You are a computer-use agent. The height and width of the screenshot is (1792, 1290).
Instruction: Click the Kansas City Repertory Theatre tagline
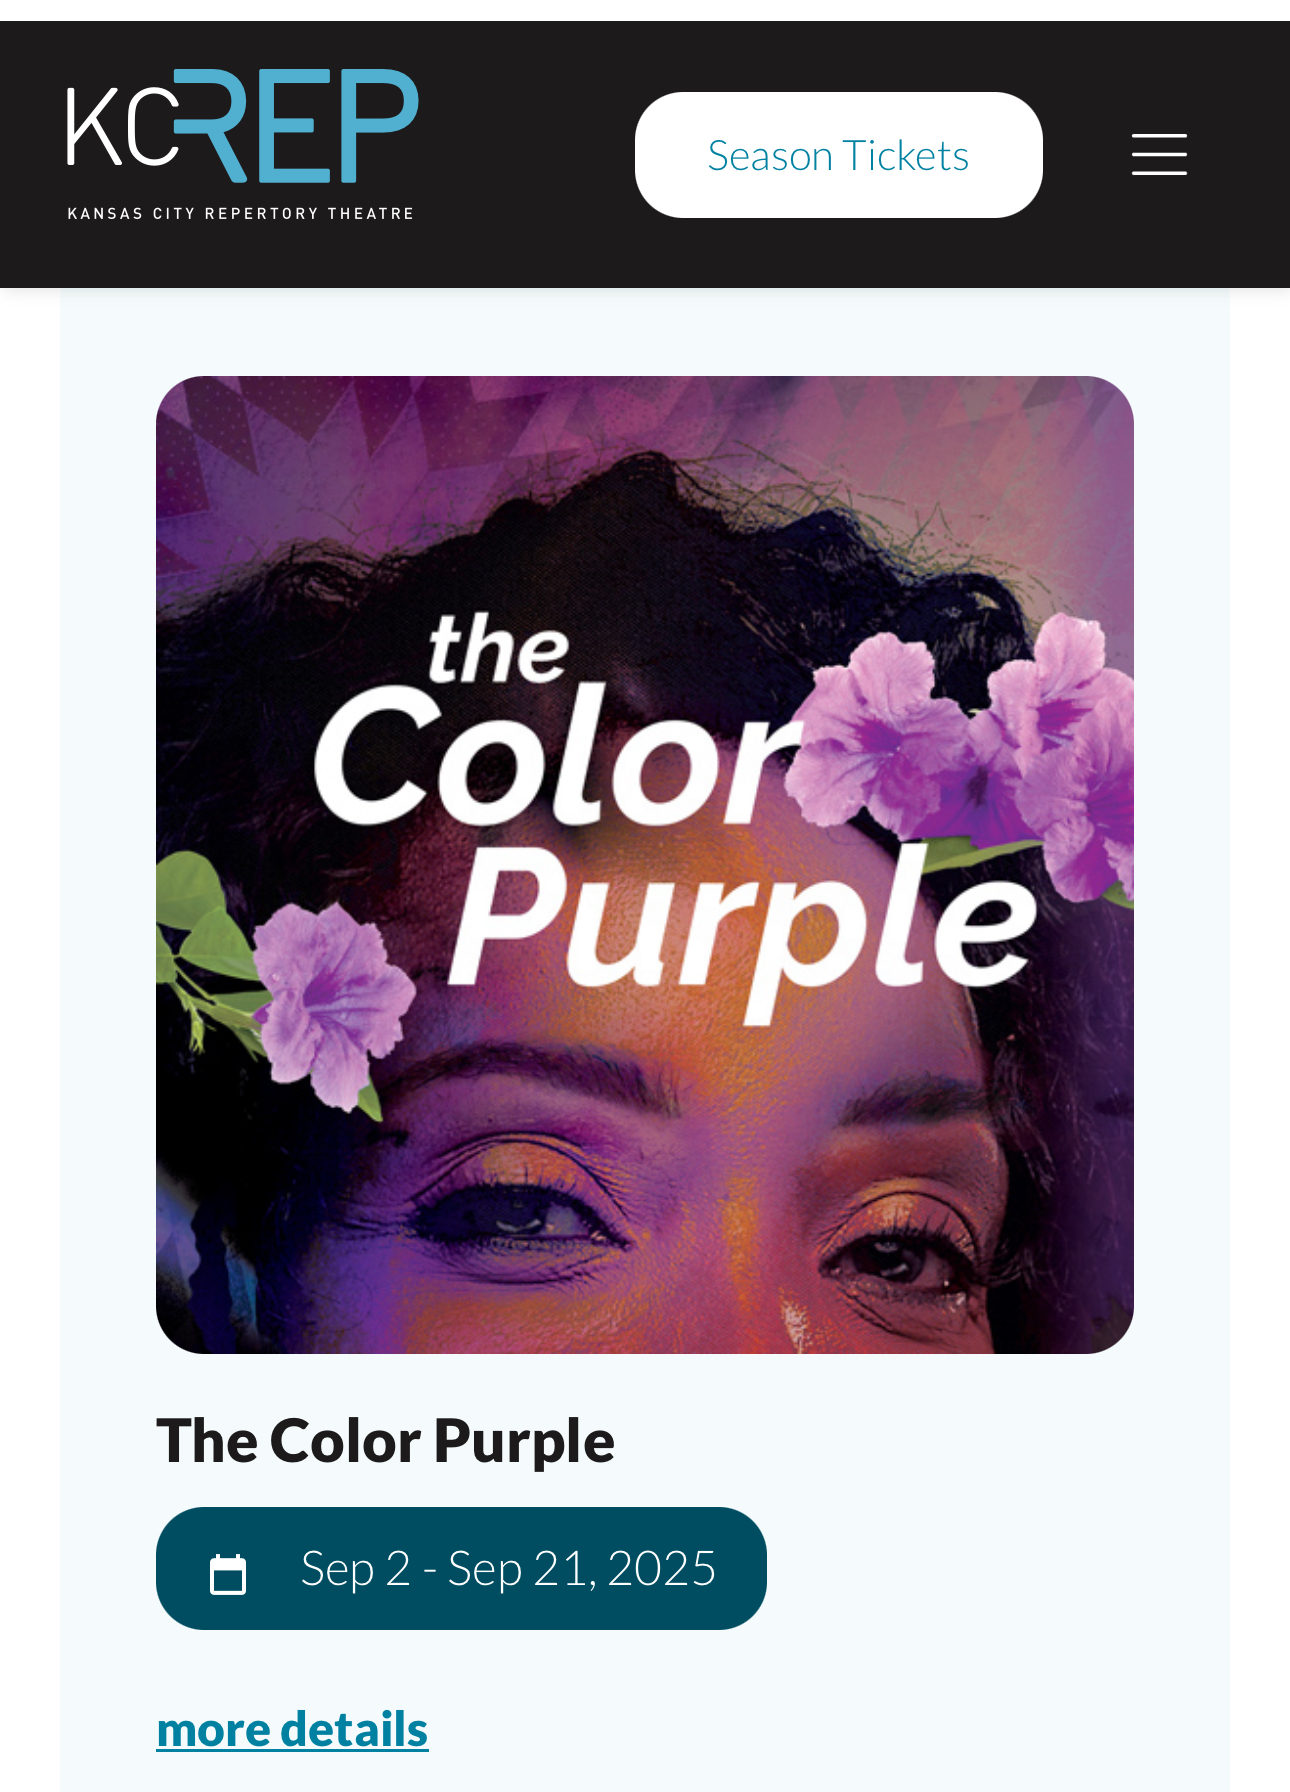(241, 213)
